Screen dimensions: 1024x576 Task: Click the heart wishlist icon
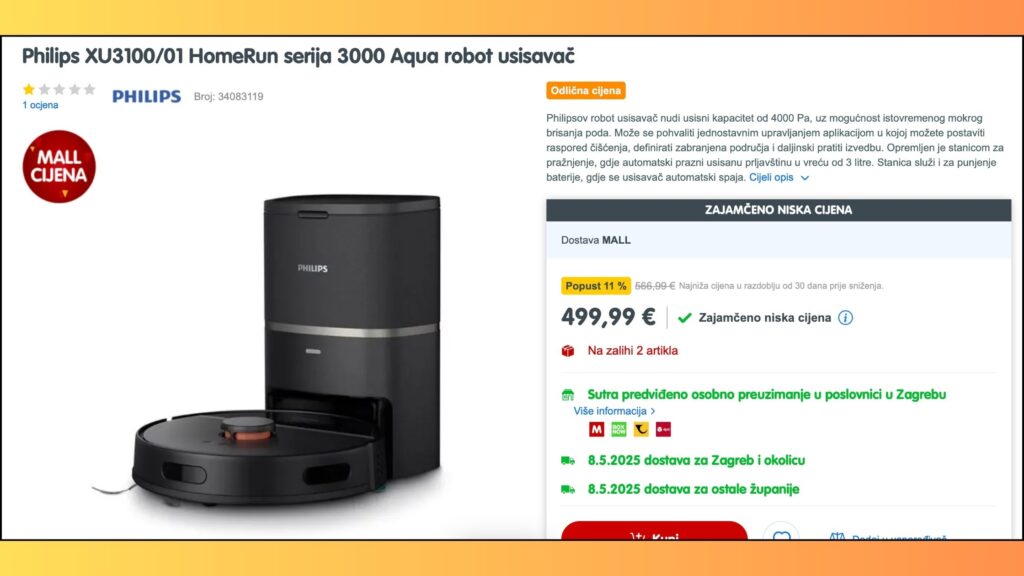tap(781, 536)
